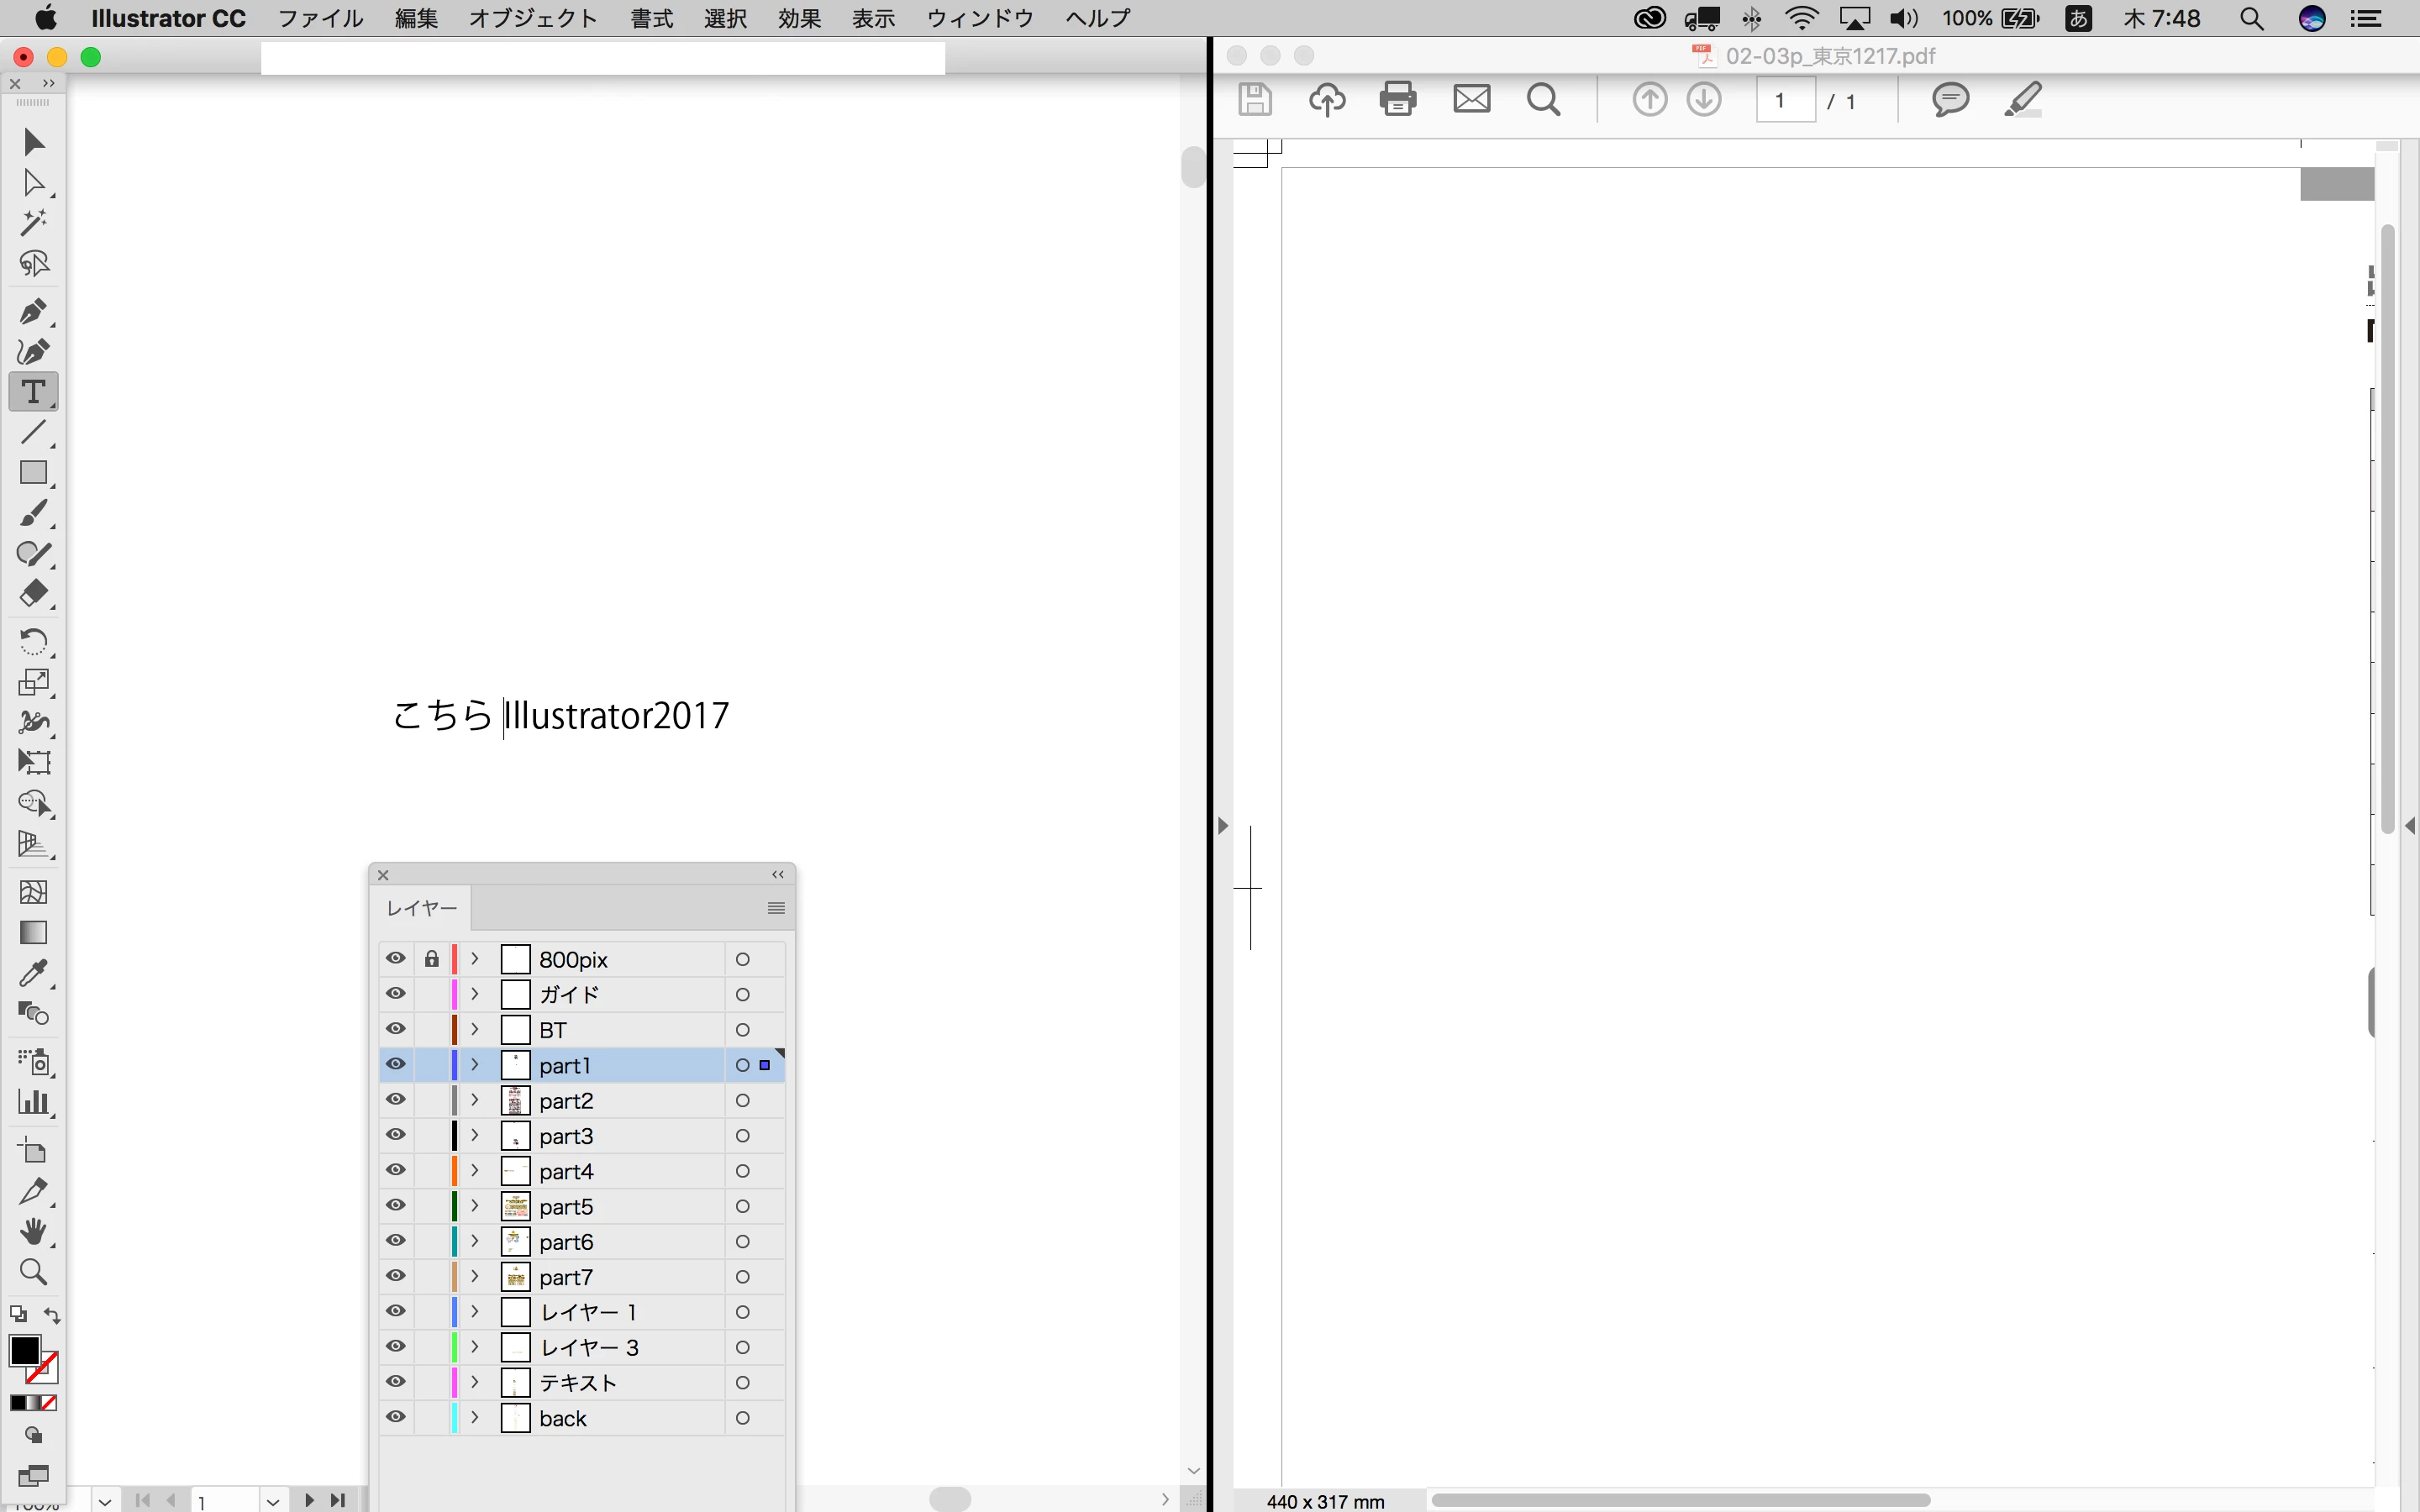Open the オブジェクト menu
This screenshot has height=1512, width=2420.
pyautogui.click(x=532, y=18)
